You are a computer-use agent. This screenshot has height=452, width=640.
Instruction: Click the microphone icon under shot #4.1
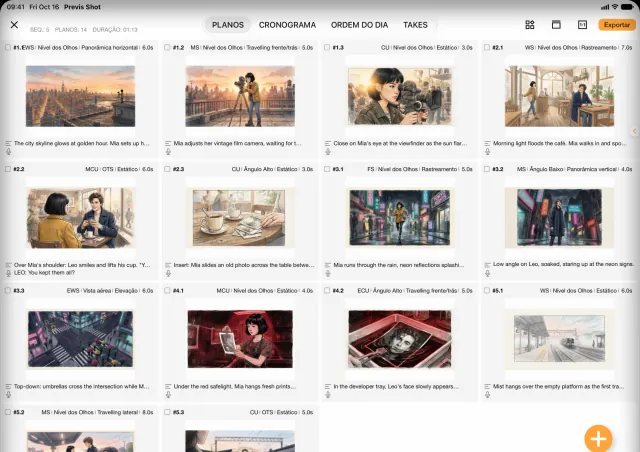(168, 395)
